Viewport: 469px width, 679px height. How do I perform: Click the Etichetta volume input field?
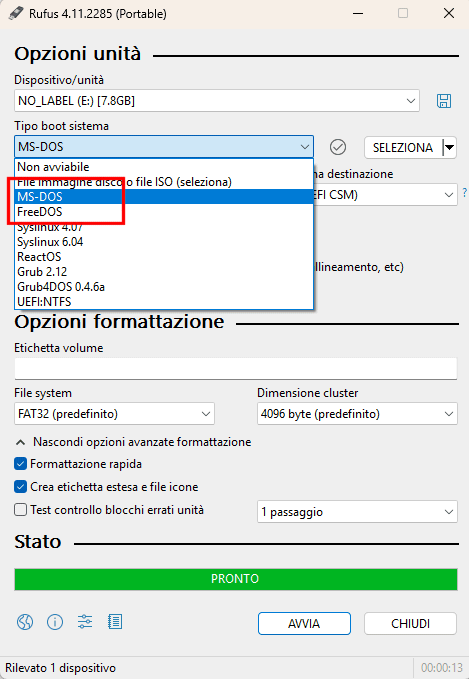(236, 369)
